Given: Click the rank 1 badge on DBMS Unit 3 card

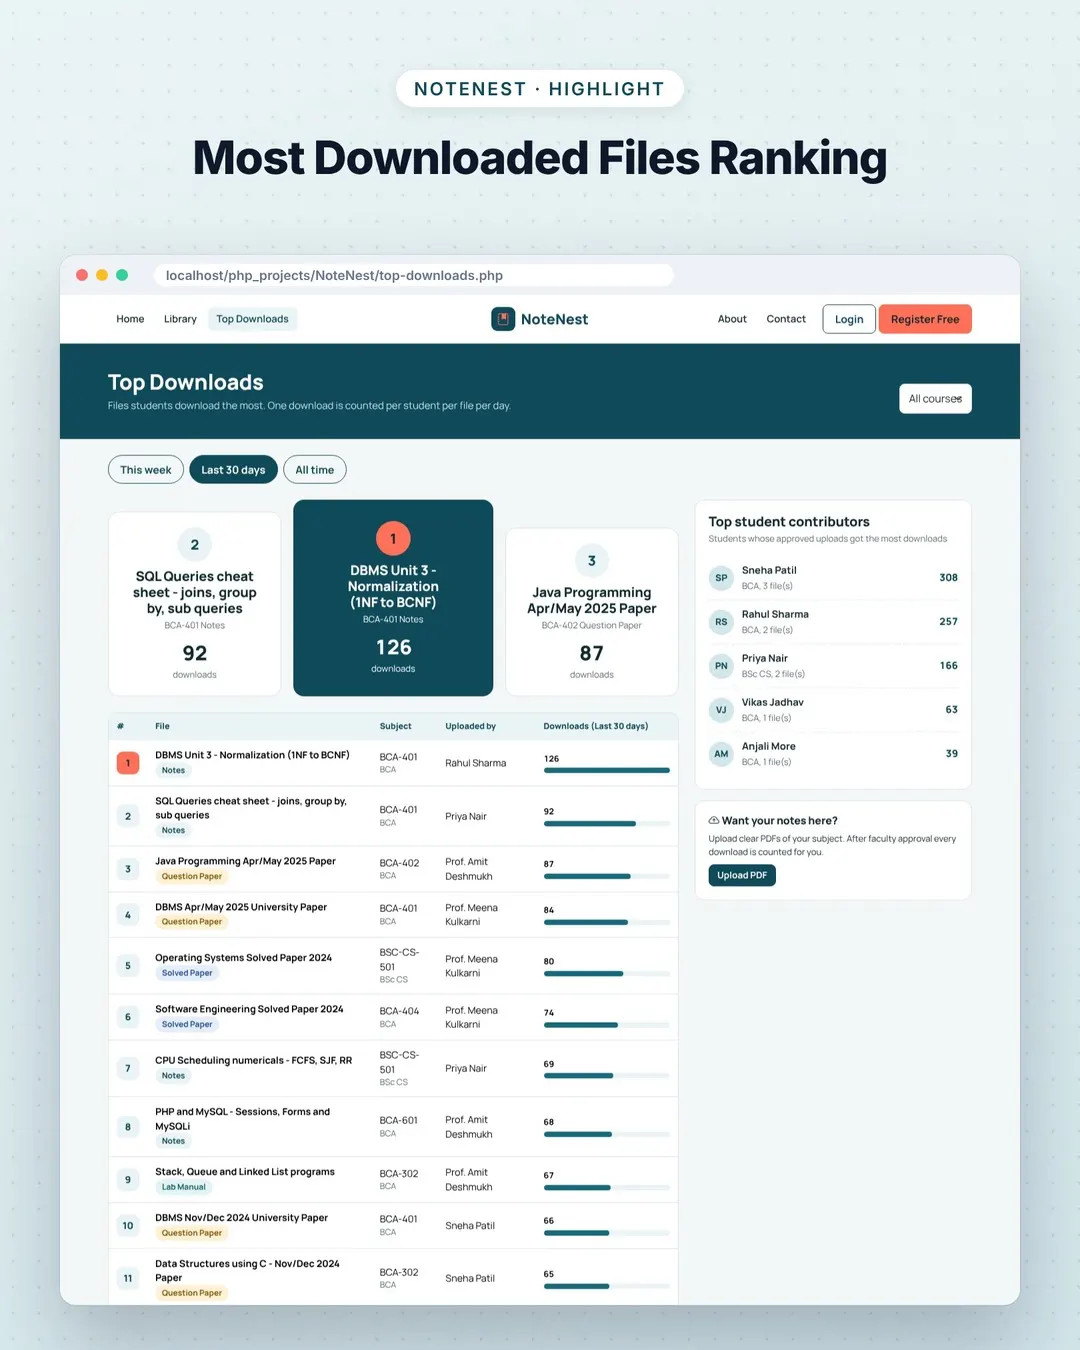Looking at the screenshot, I should tap(393, 539).
